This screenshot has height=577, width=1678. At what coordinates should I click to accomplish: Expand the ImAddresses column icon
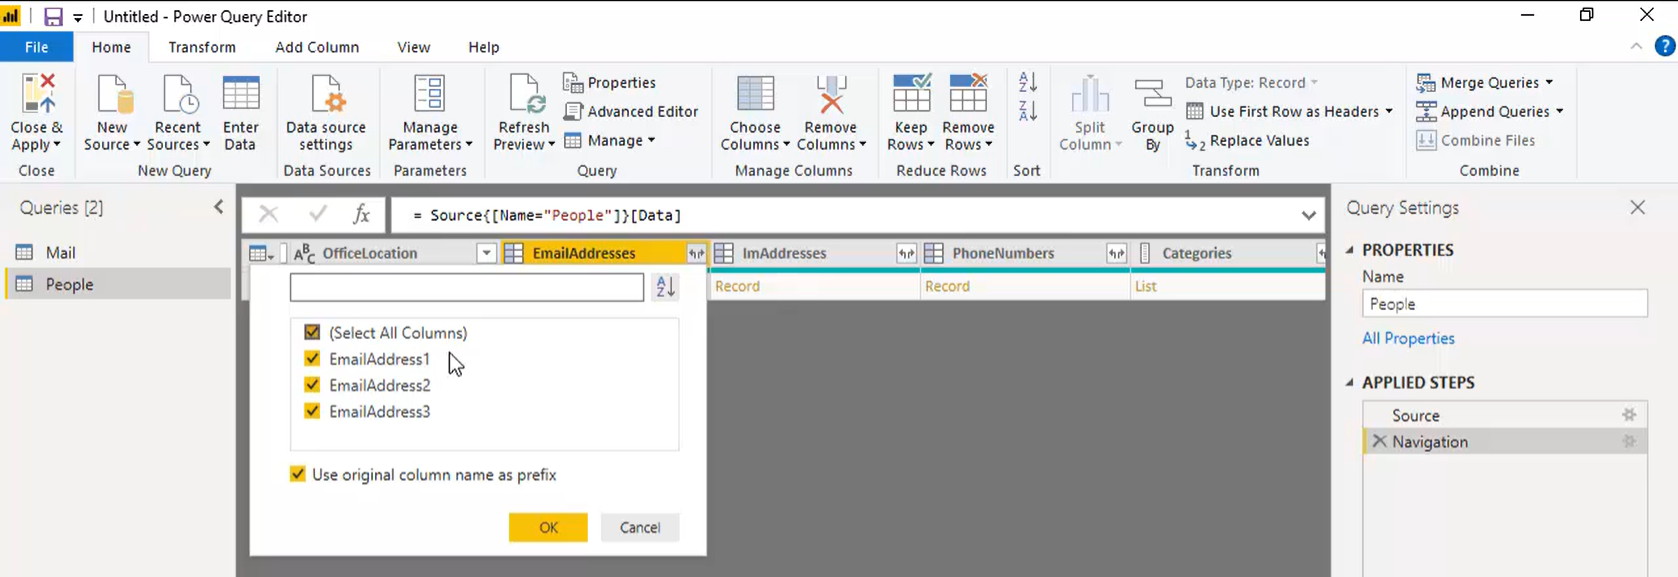pyautogui.click(x=906, y=254)
